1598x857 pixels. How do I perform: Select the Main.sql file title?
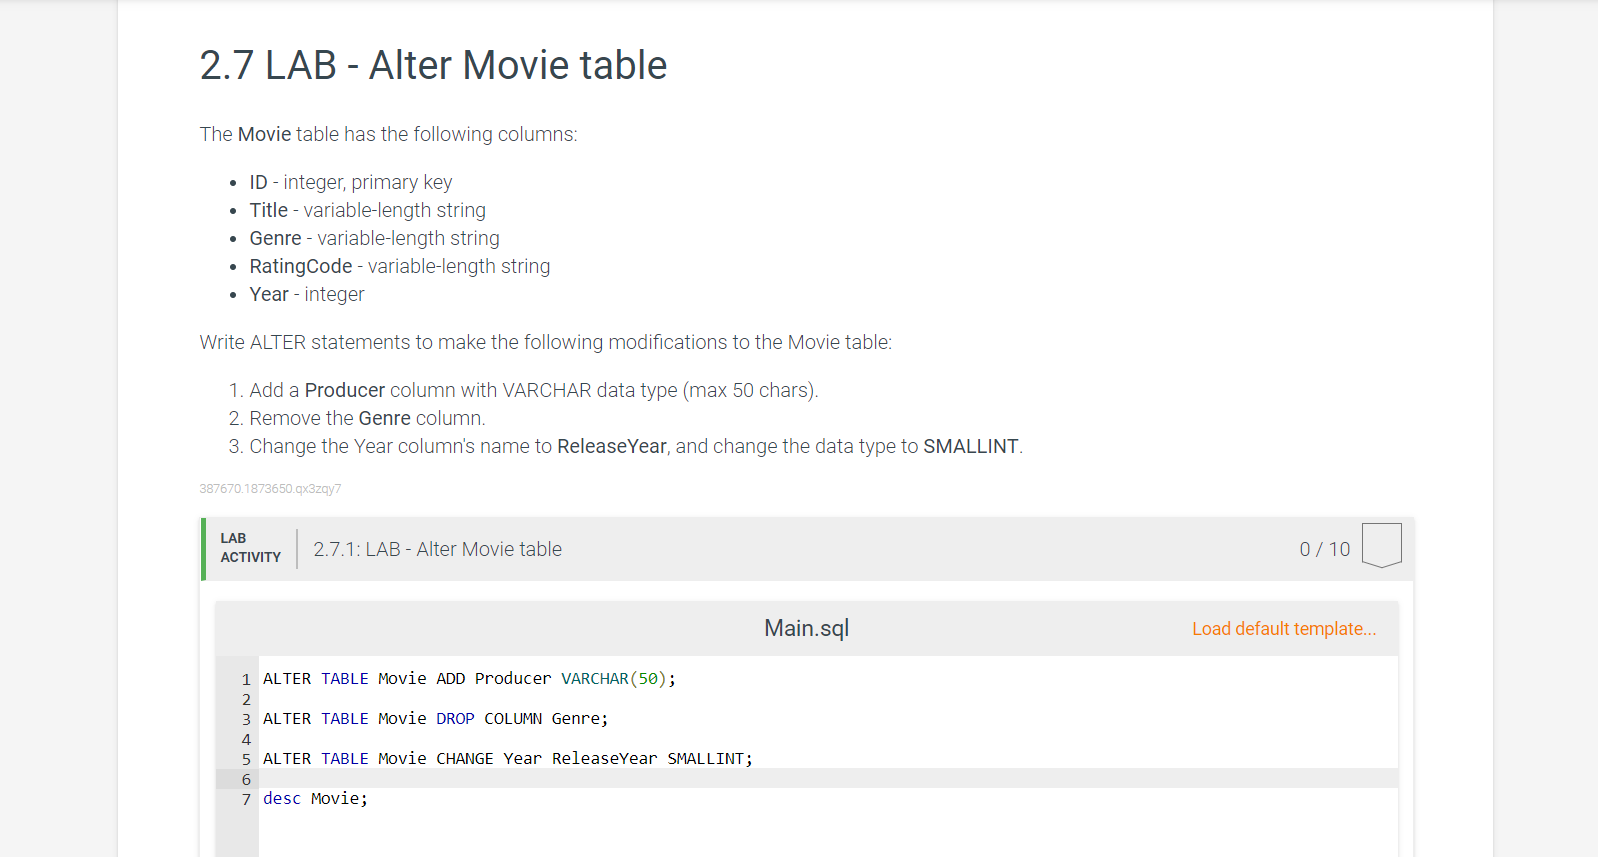pyautogui.click(x=806, y=628)
